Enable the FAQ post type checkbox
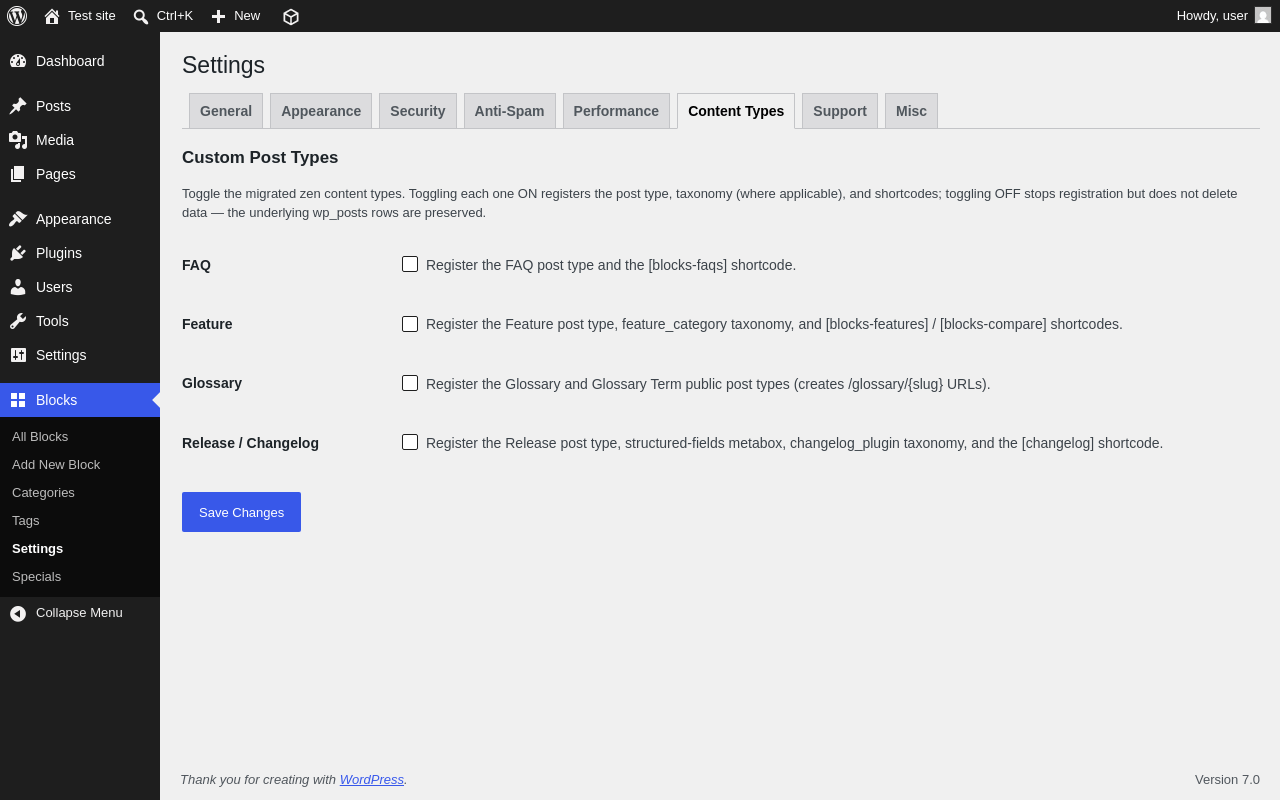Screen dimensions: 1280x800 (410, 264)
